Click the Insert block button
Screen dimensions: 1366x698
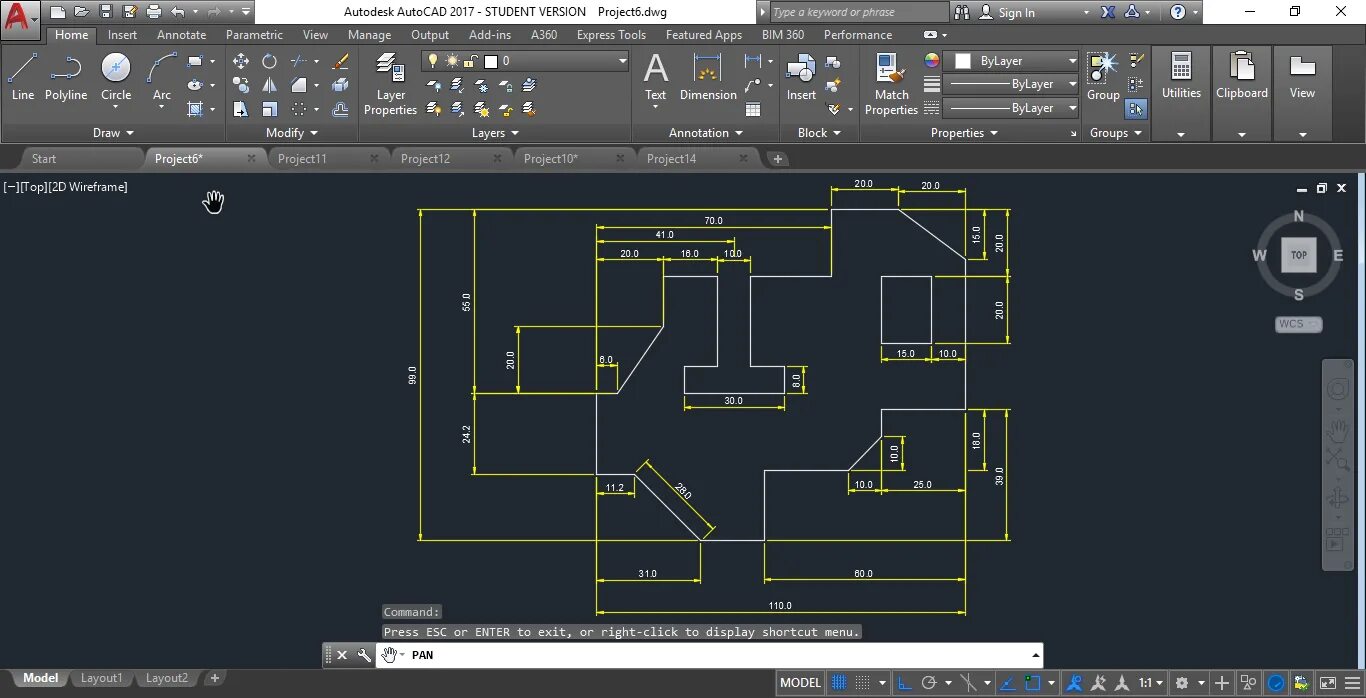(x=801, y=77)
